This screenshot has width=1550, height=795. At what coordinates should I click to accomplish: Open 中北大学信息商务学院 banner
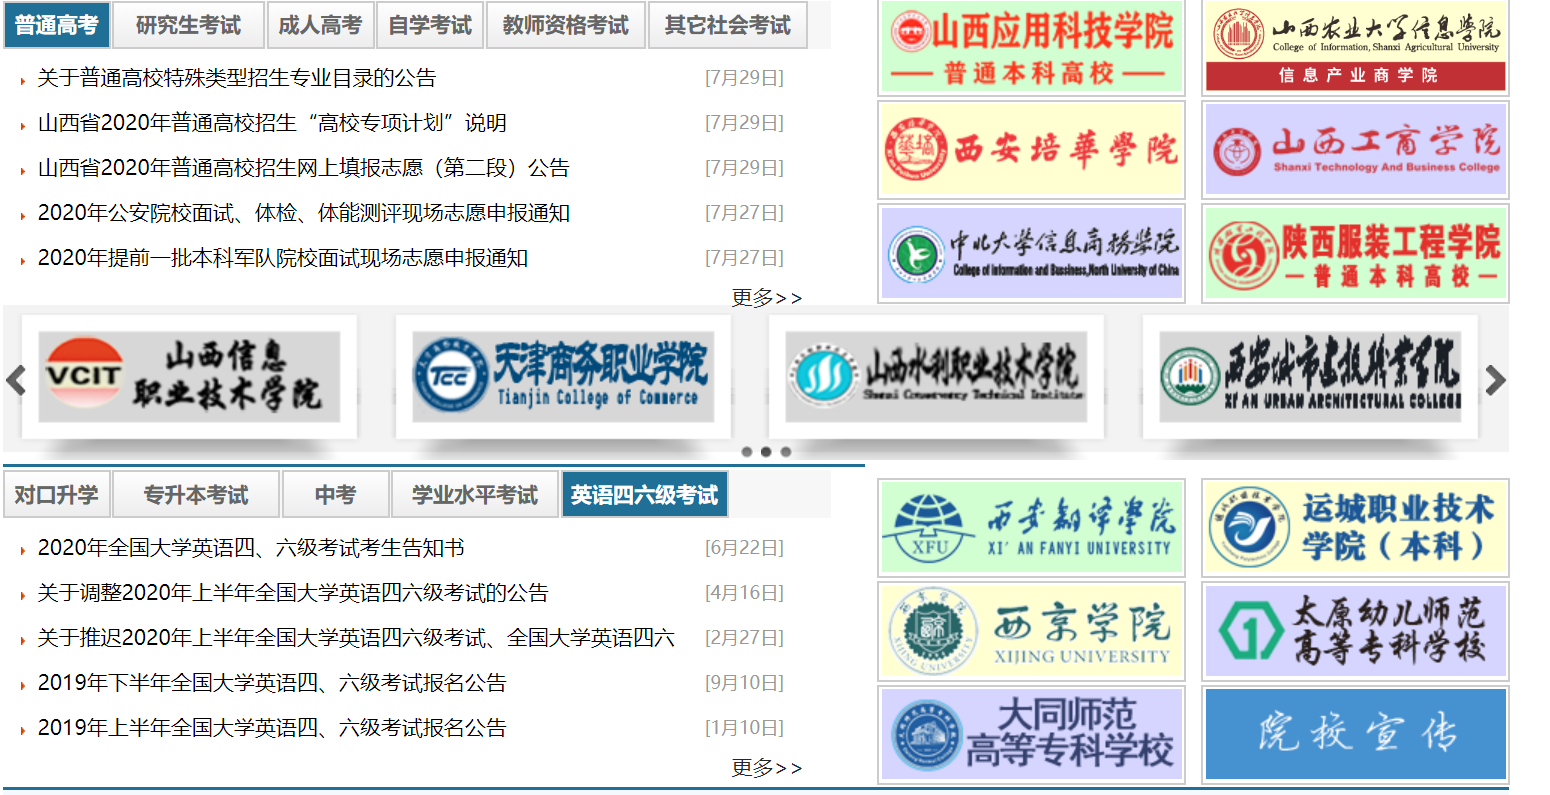1031,253
